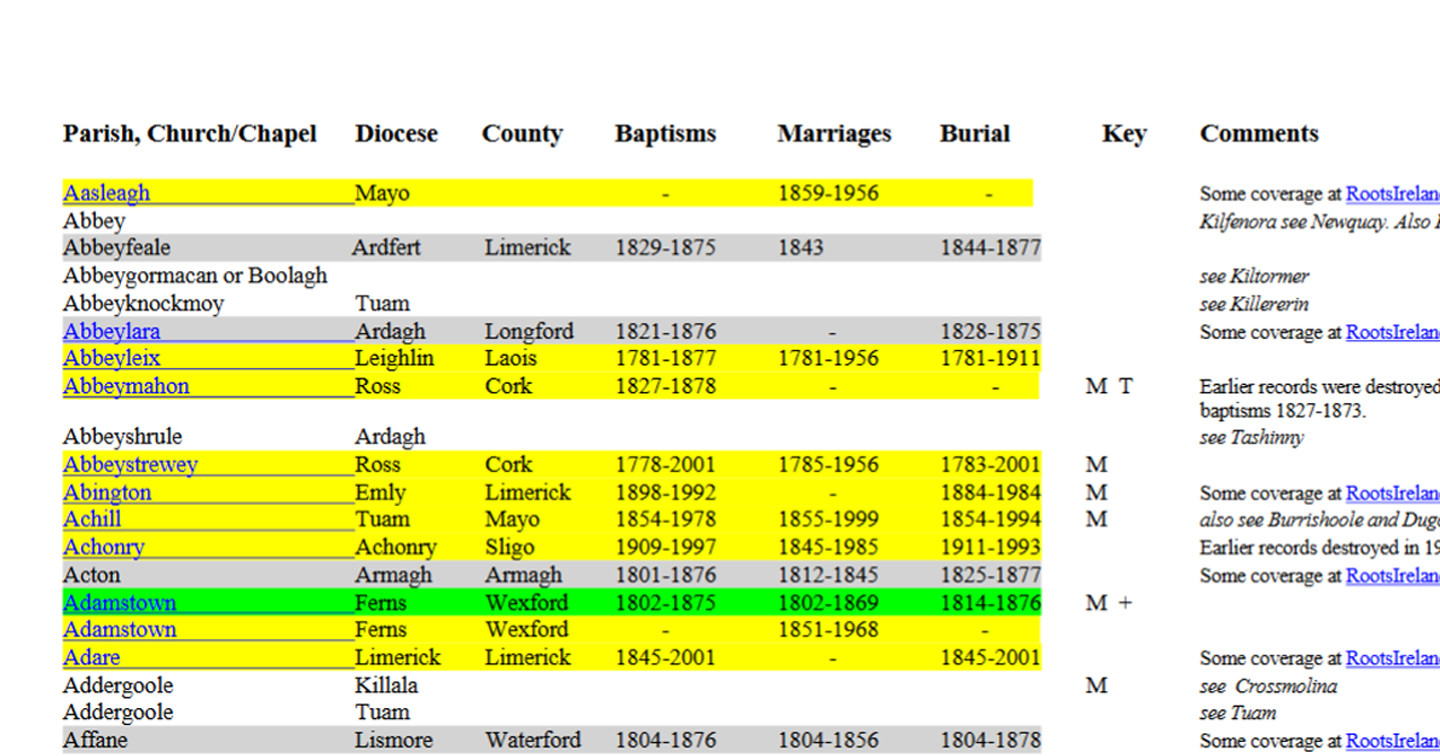Open the green-highlighted Adamstown link
1440x756 pixels.
point(120,603)
